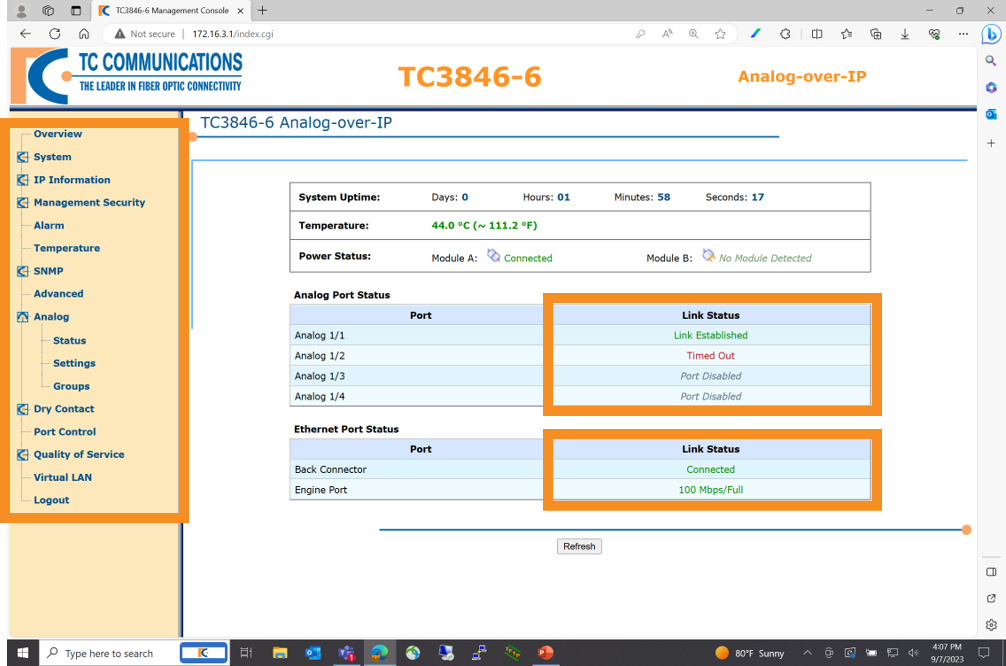1006x666 pixels.
Task: Add page to favorites star icon
Action: coord(720,33)
